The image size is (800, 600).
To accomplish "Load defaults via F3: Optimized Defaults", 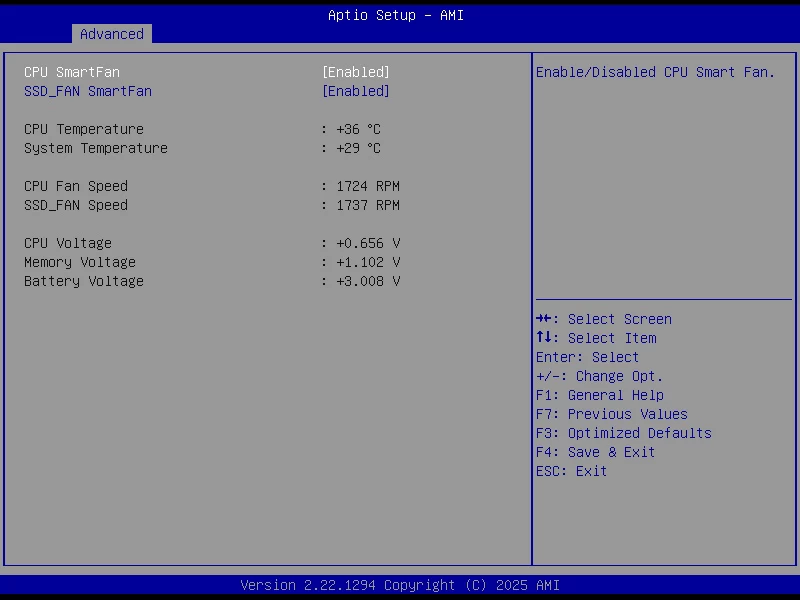I will (x=623, y=433).
